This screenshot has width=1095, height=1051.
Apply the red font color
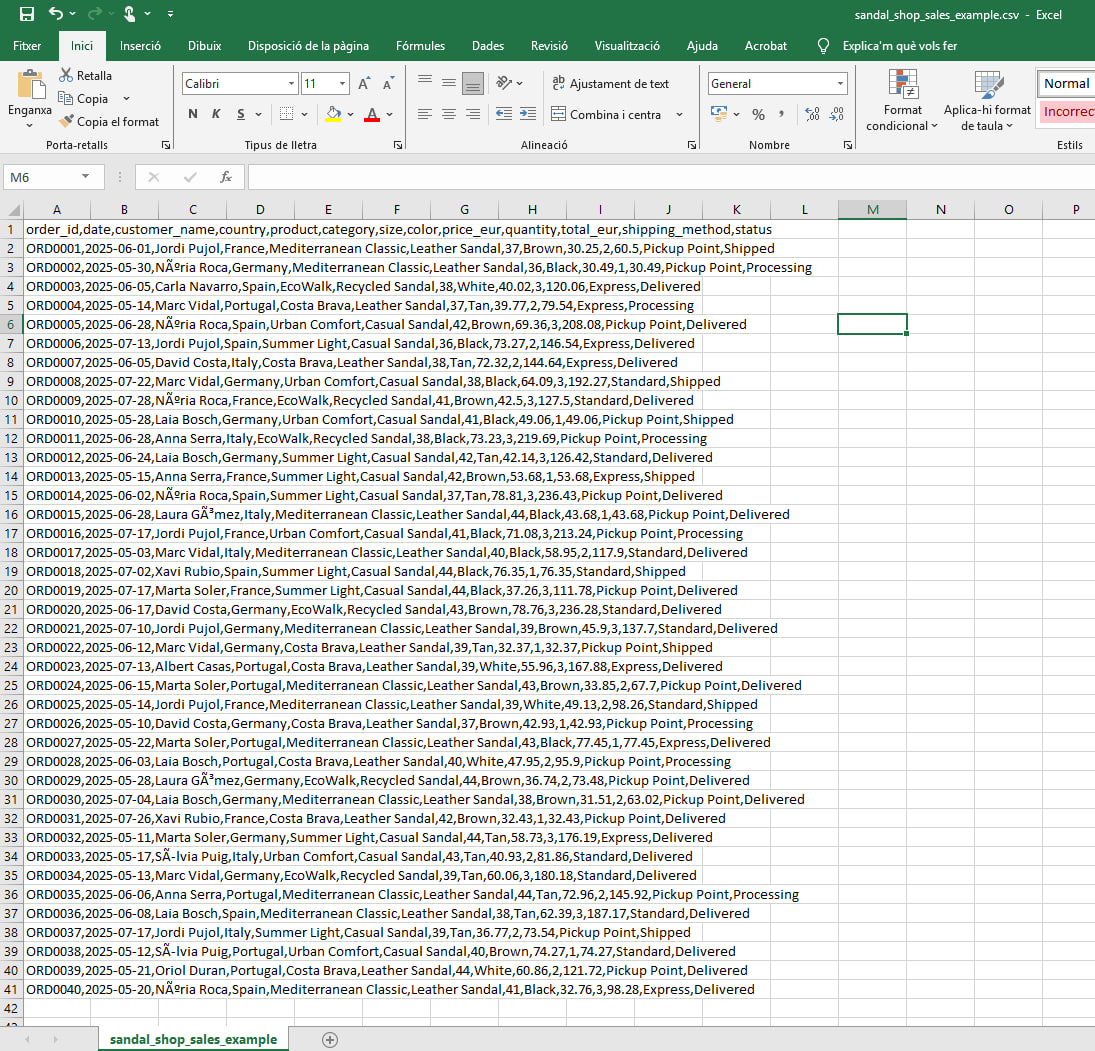pyautogui.click(x=372, y=114)
